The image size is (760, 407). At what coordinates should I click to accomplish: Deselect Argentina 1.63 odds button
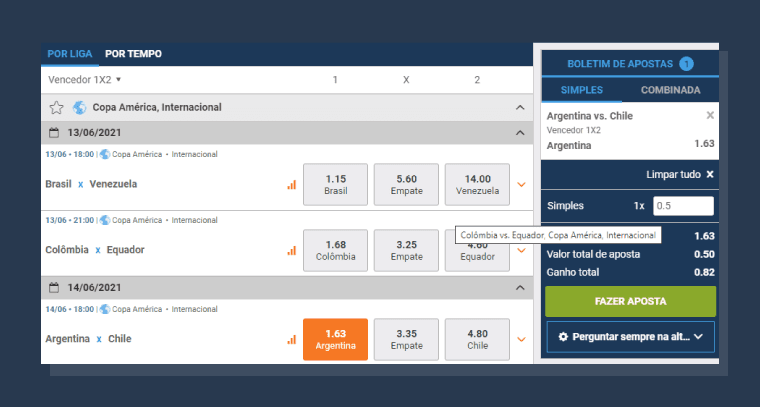[x=335, y=340]
